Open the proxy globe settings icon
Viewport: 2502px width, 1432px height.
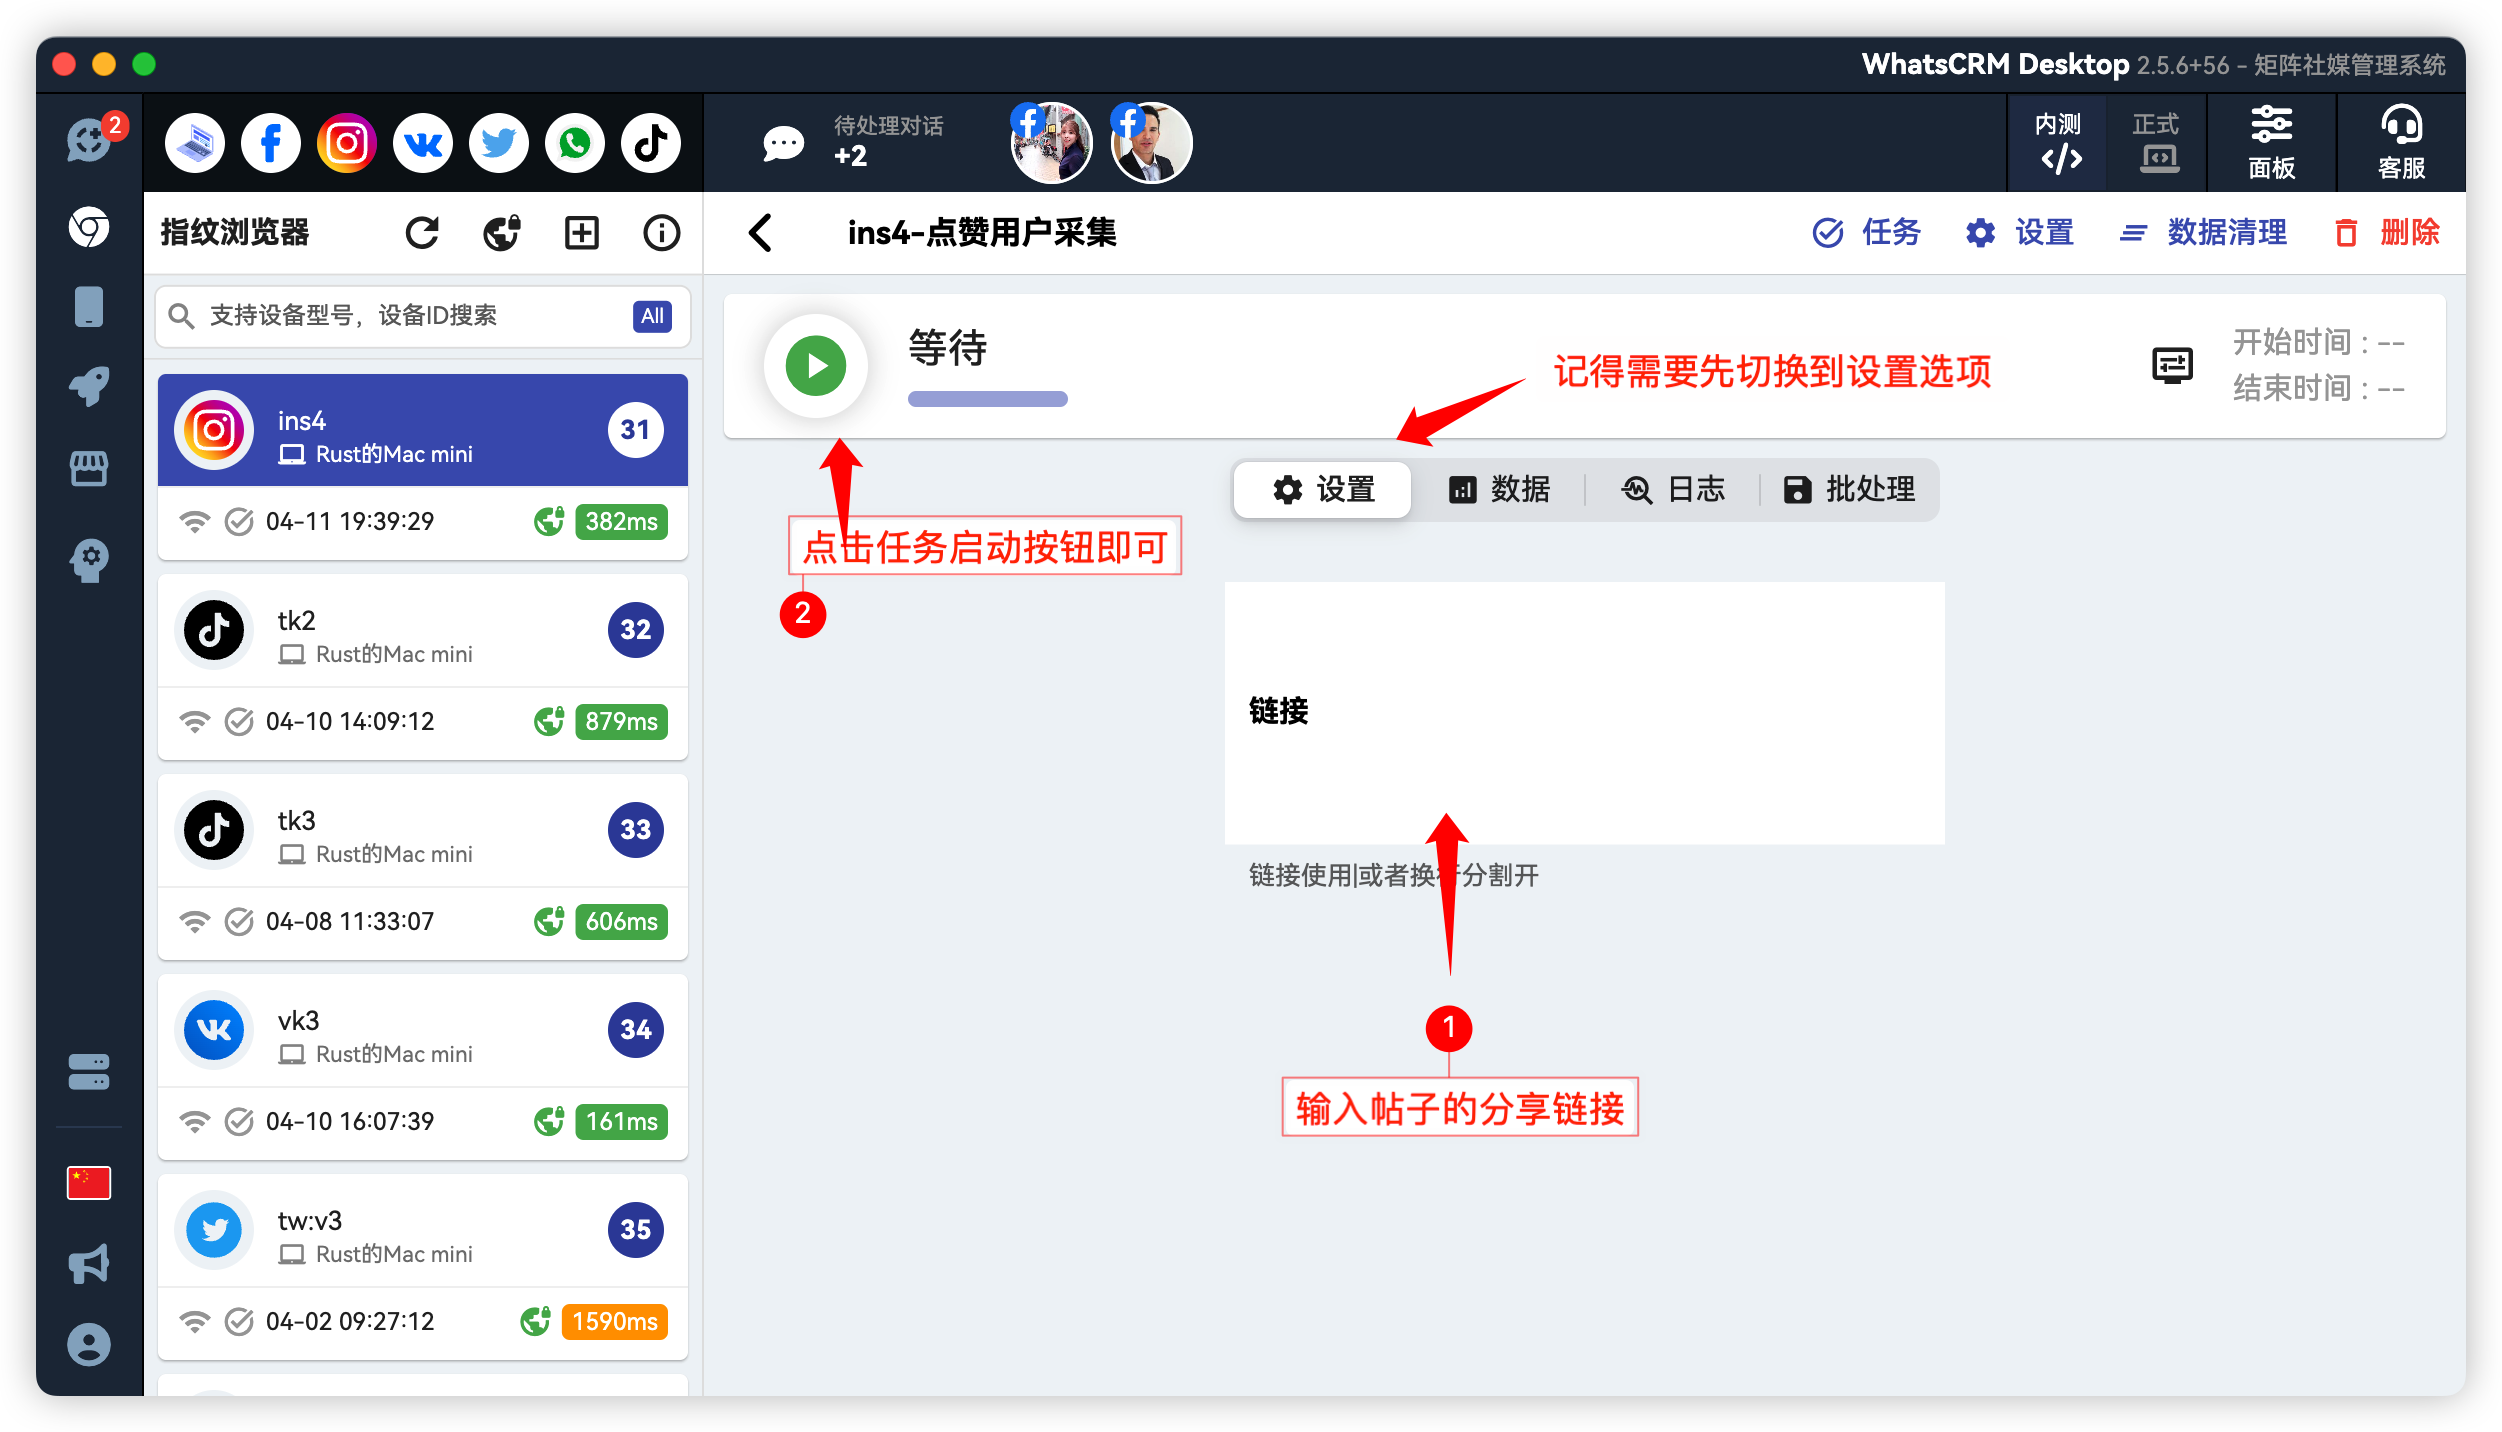[x=501, y=232]
